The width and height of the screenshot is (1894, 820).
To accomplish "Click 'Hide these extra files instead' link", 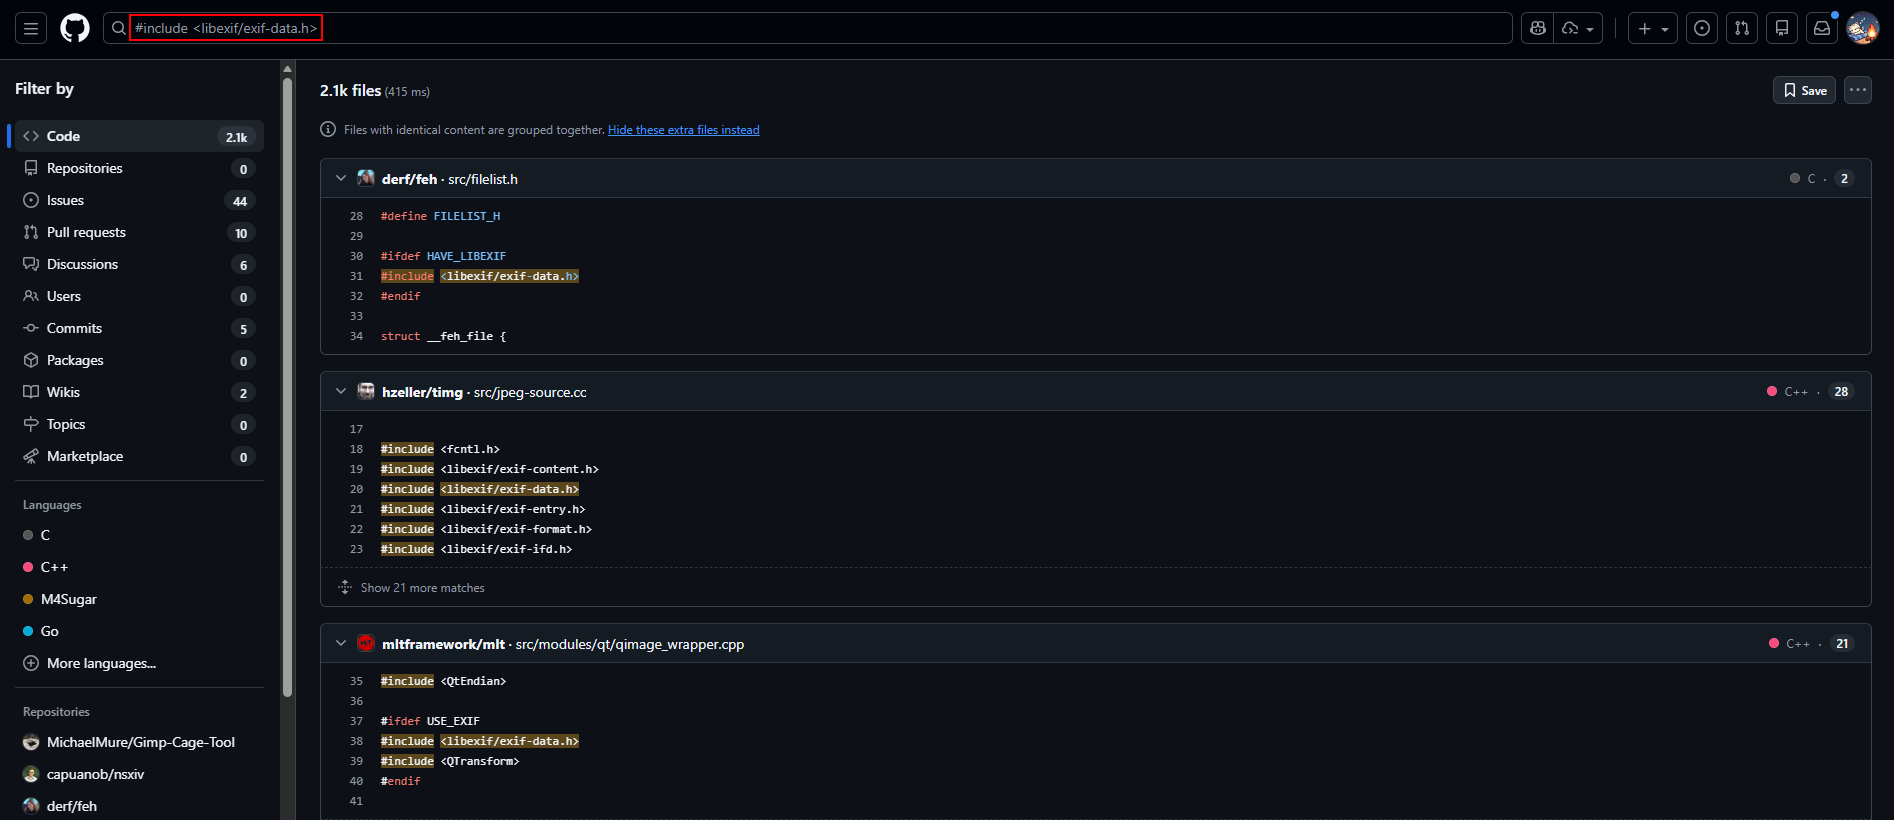I will 683,130.
